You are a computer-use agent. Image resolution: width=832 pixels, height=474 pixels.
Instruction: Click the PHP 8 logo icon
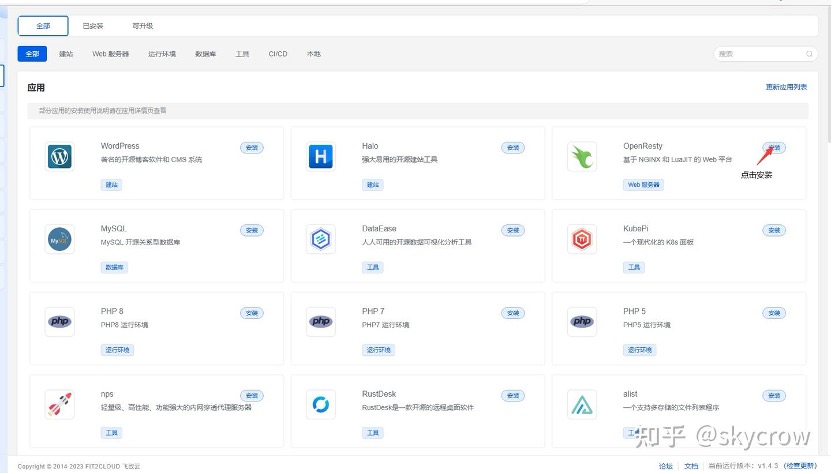(59, 322)
